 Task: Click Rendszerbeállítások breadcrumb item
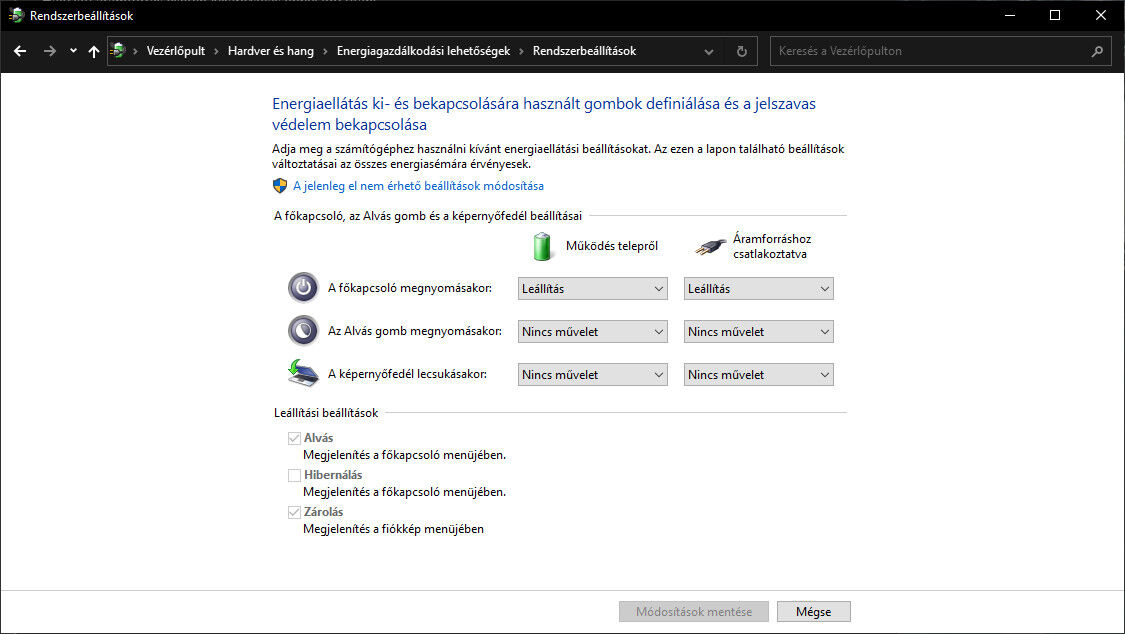click(584, 51)
